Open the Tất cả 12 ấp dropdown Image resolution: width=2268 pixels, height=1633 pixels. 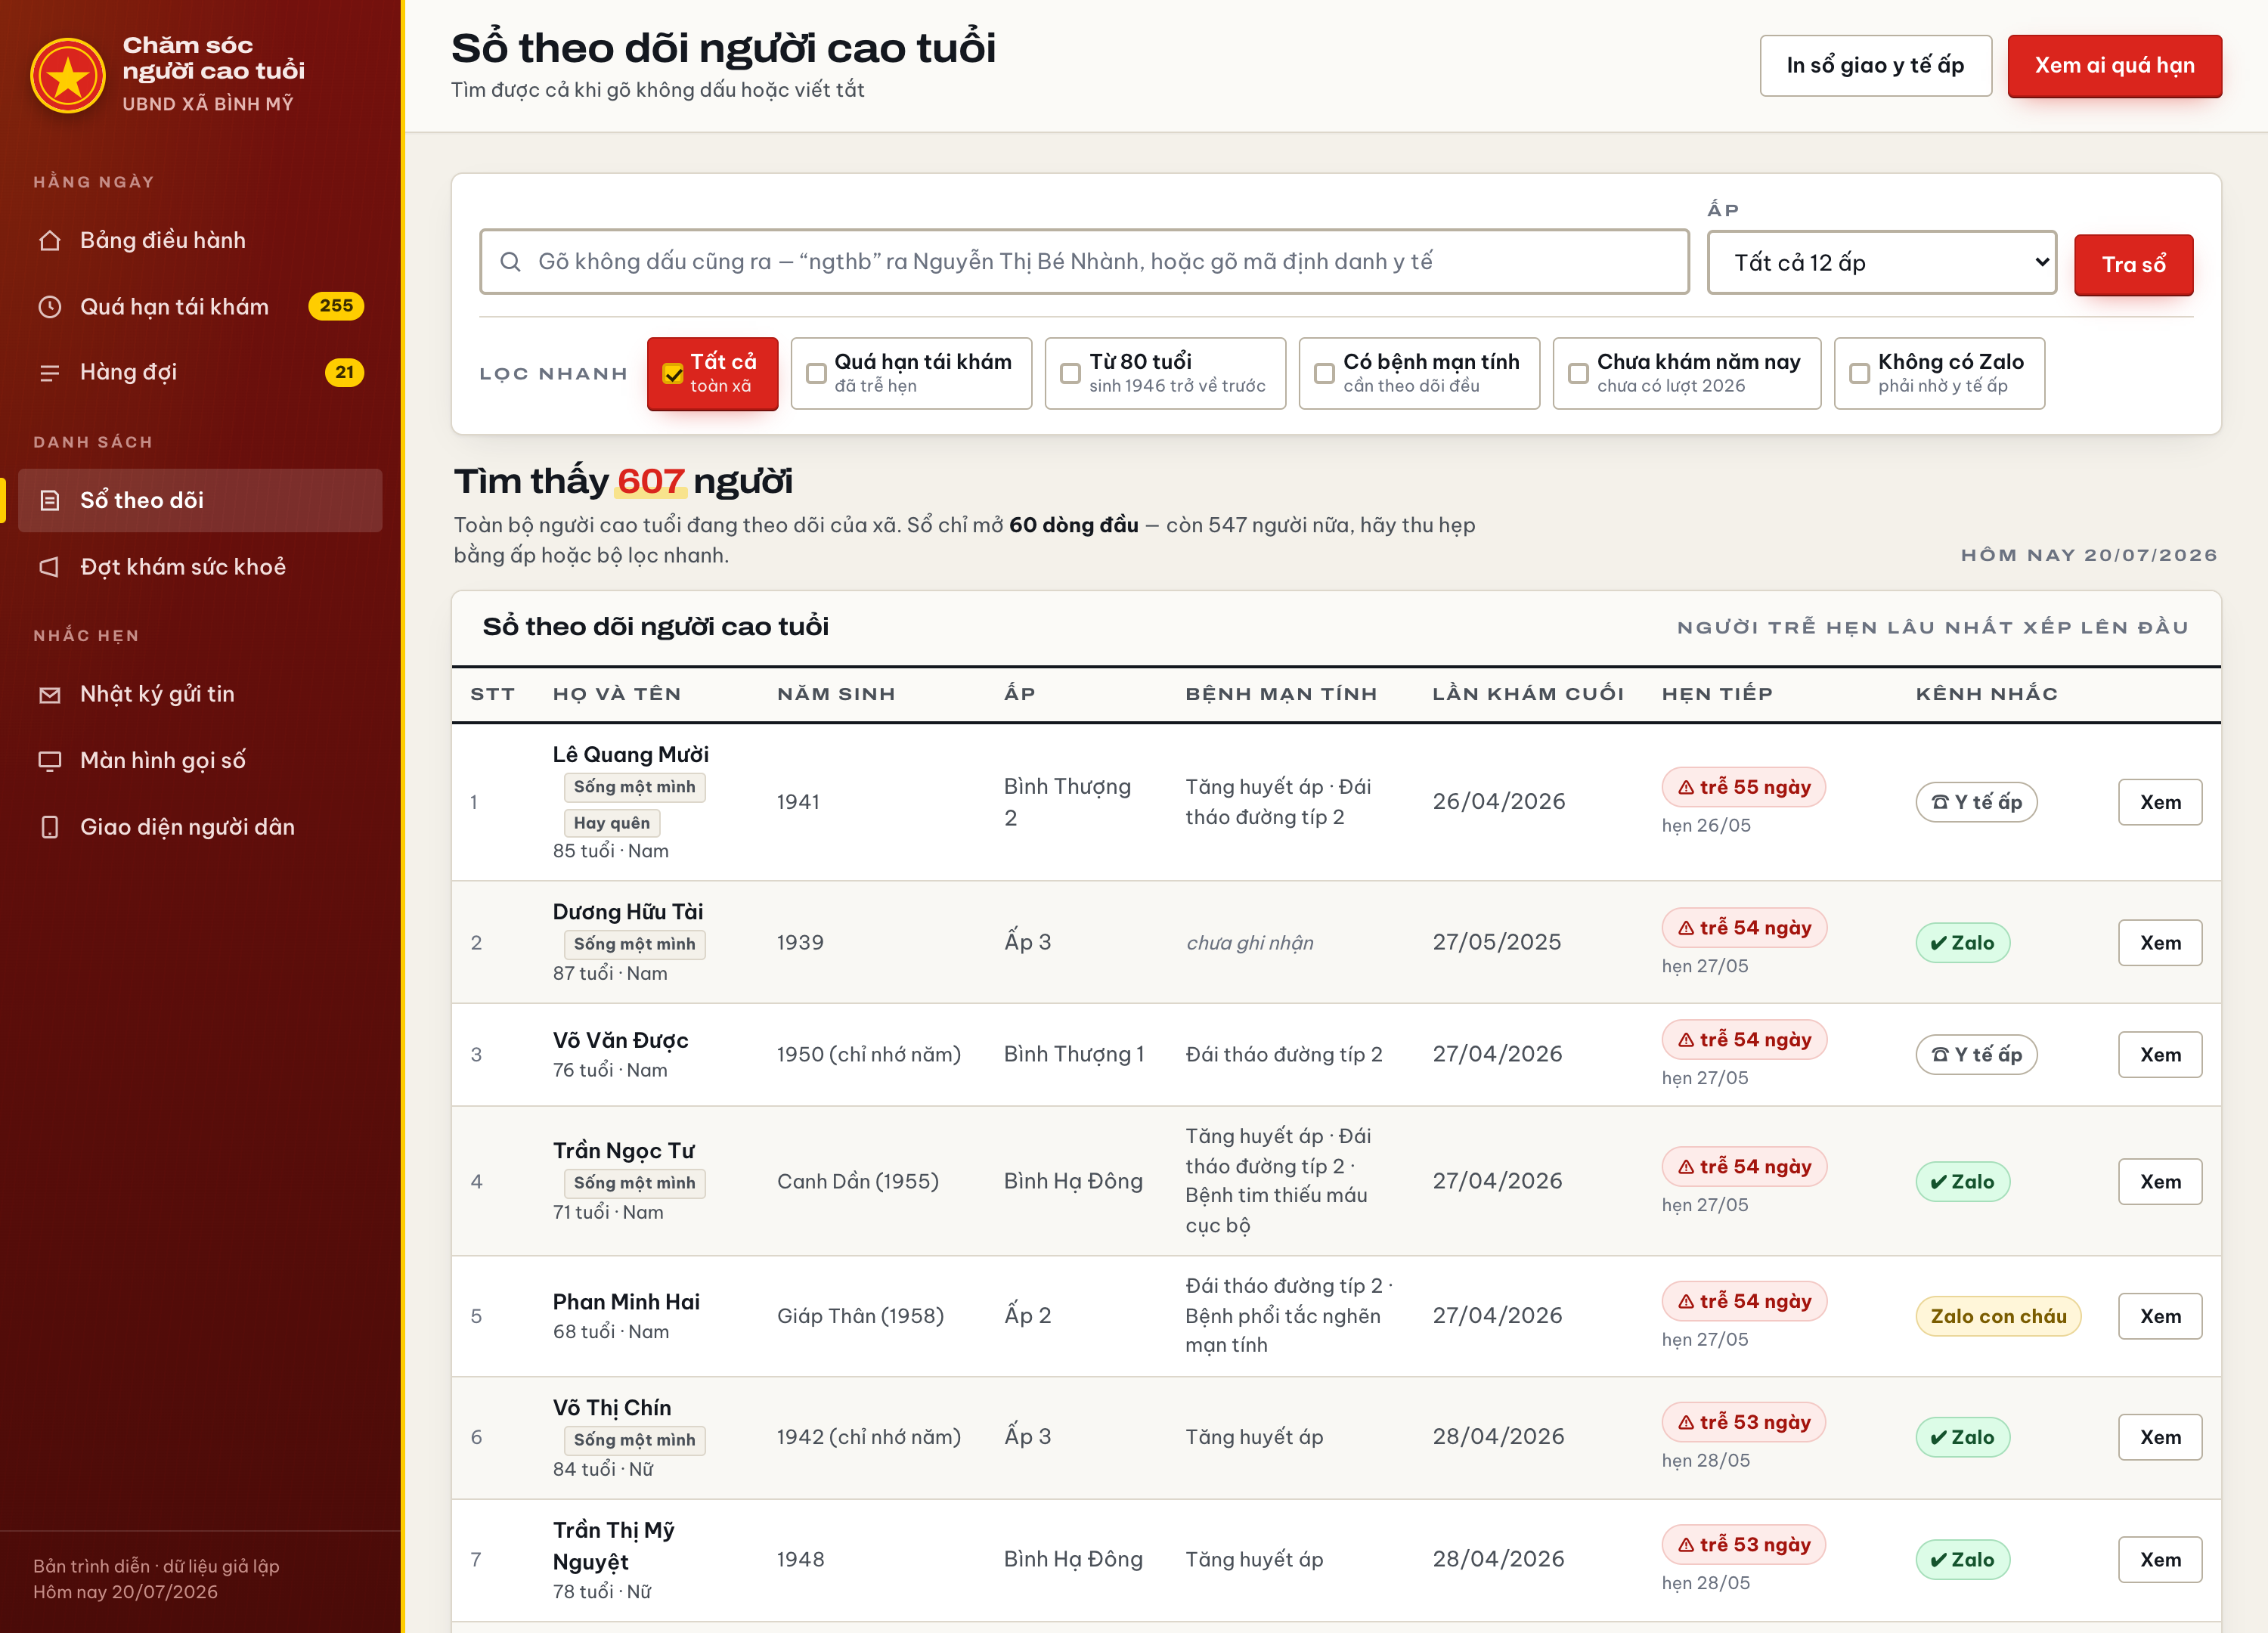point(1881,262)
